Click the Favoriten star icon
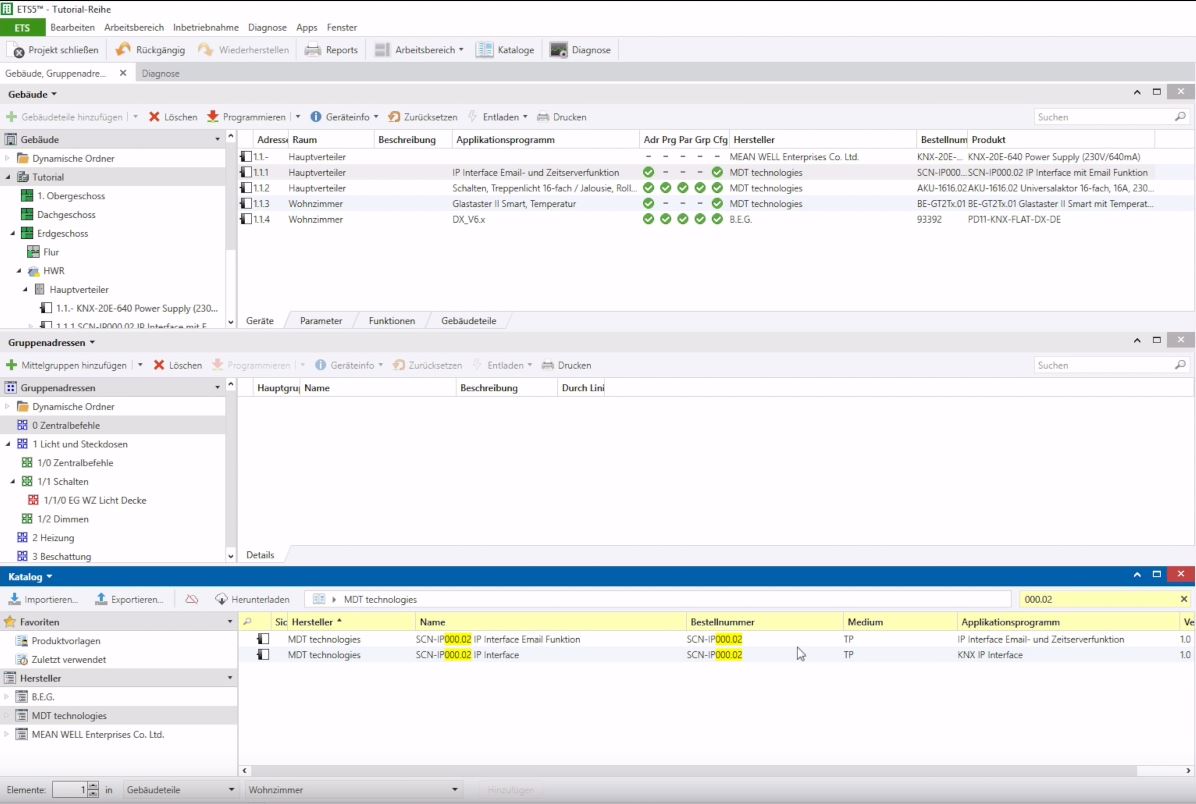The image size is (1196, 804). click(10, 622)
